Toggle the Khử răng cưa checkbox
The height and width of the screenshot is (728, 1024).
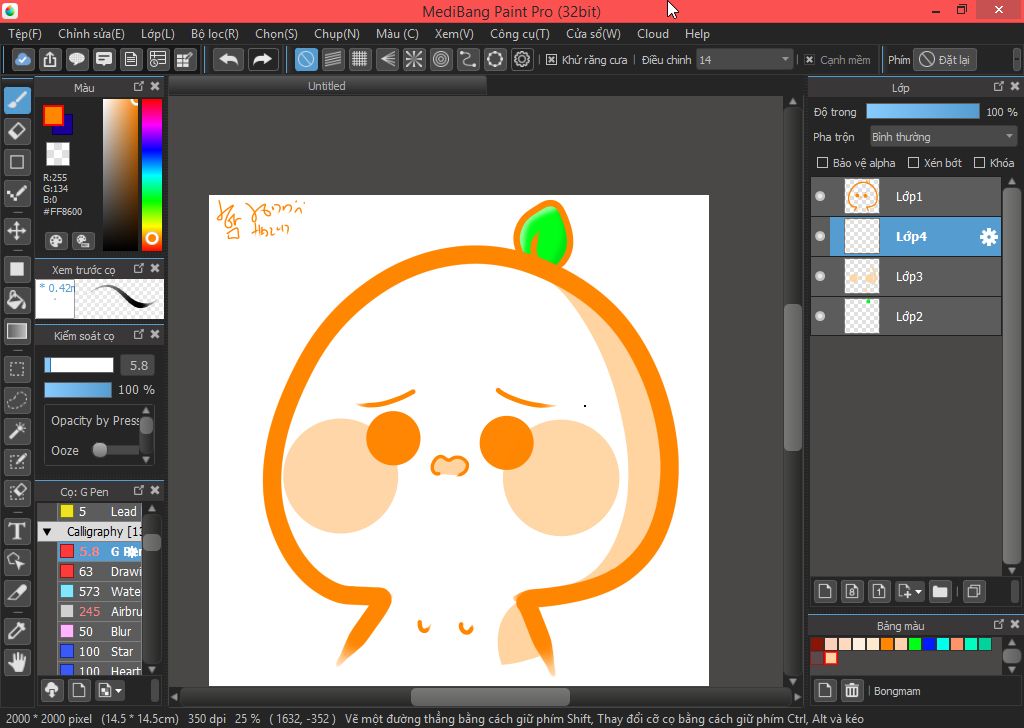coord(551,60)
